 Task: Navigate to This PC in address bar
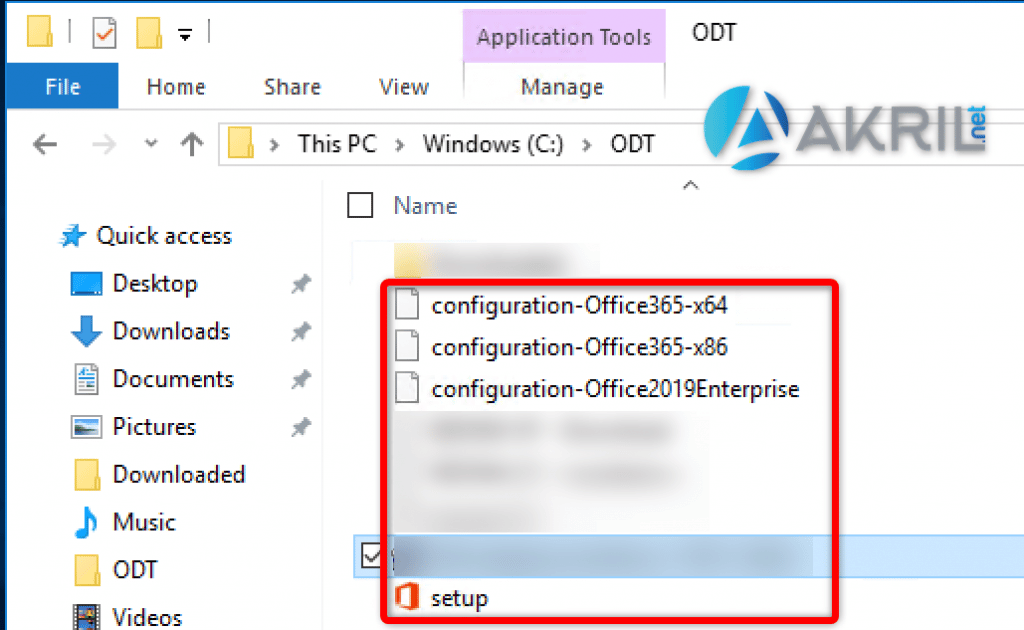coord(337,144)
